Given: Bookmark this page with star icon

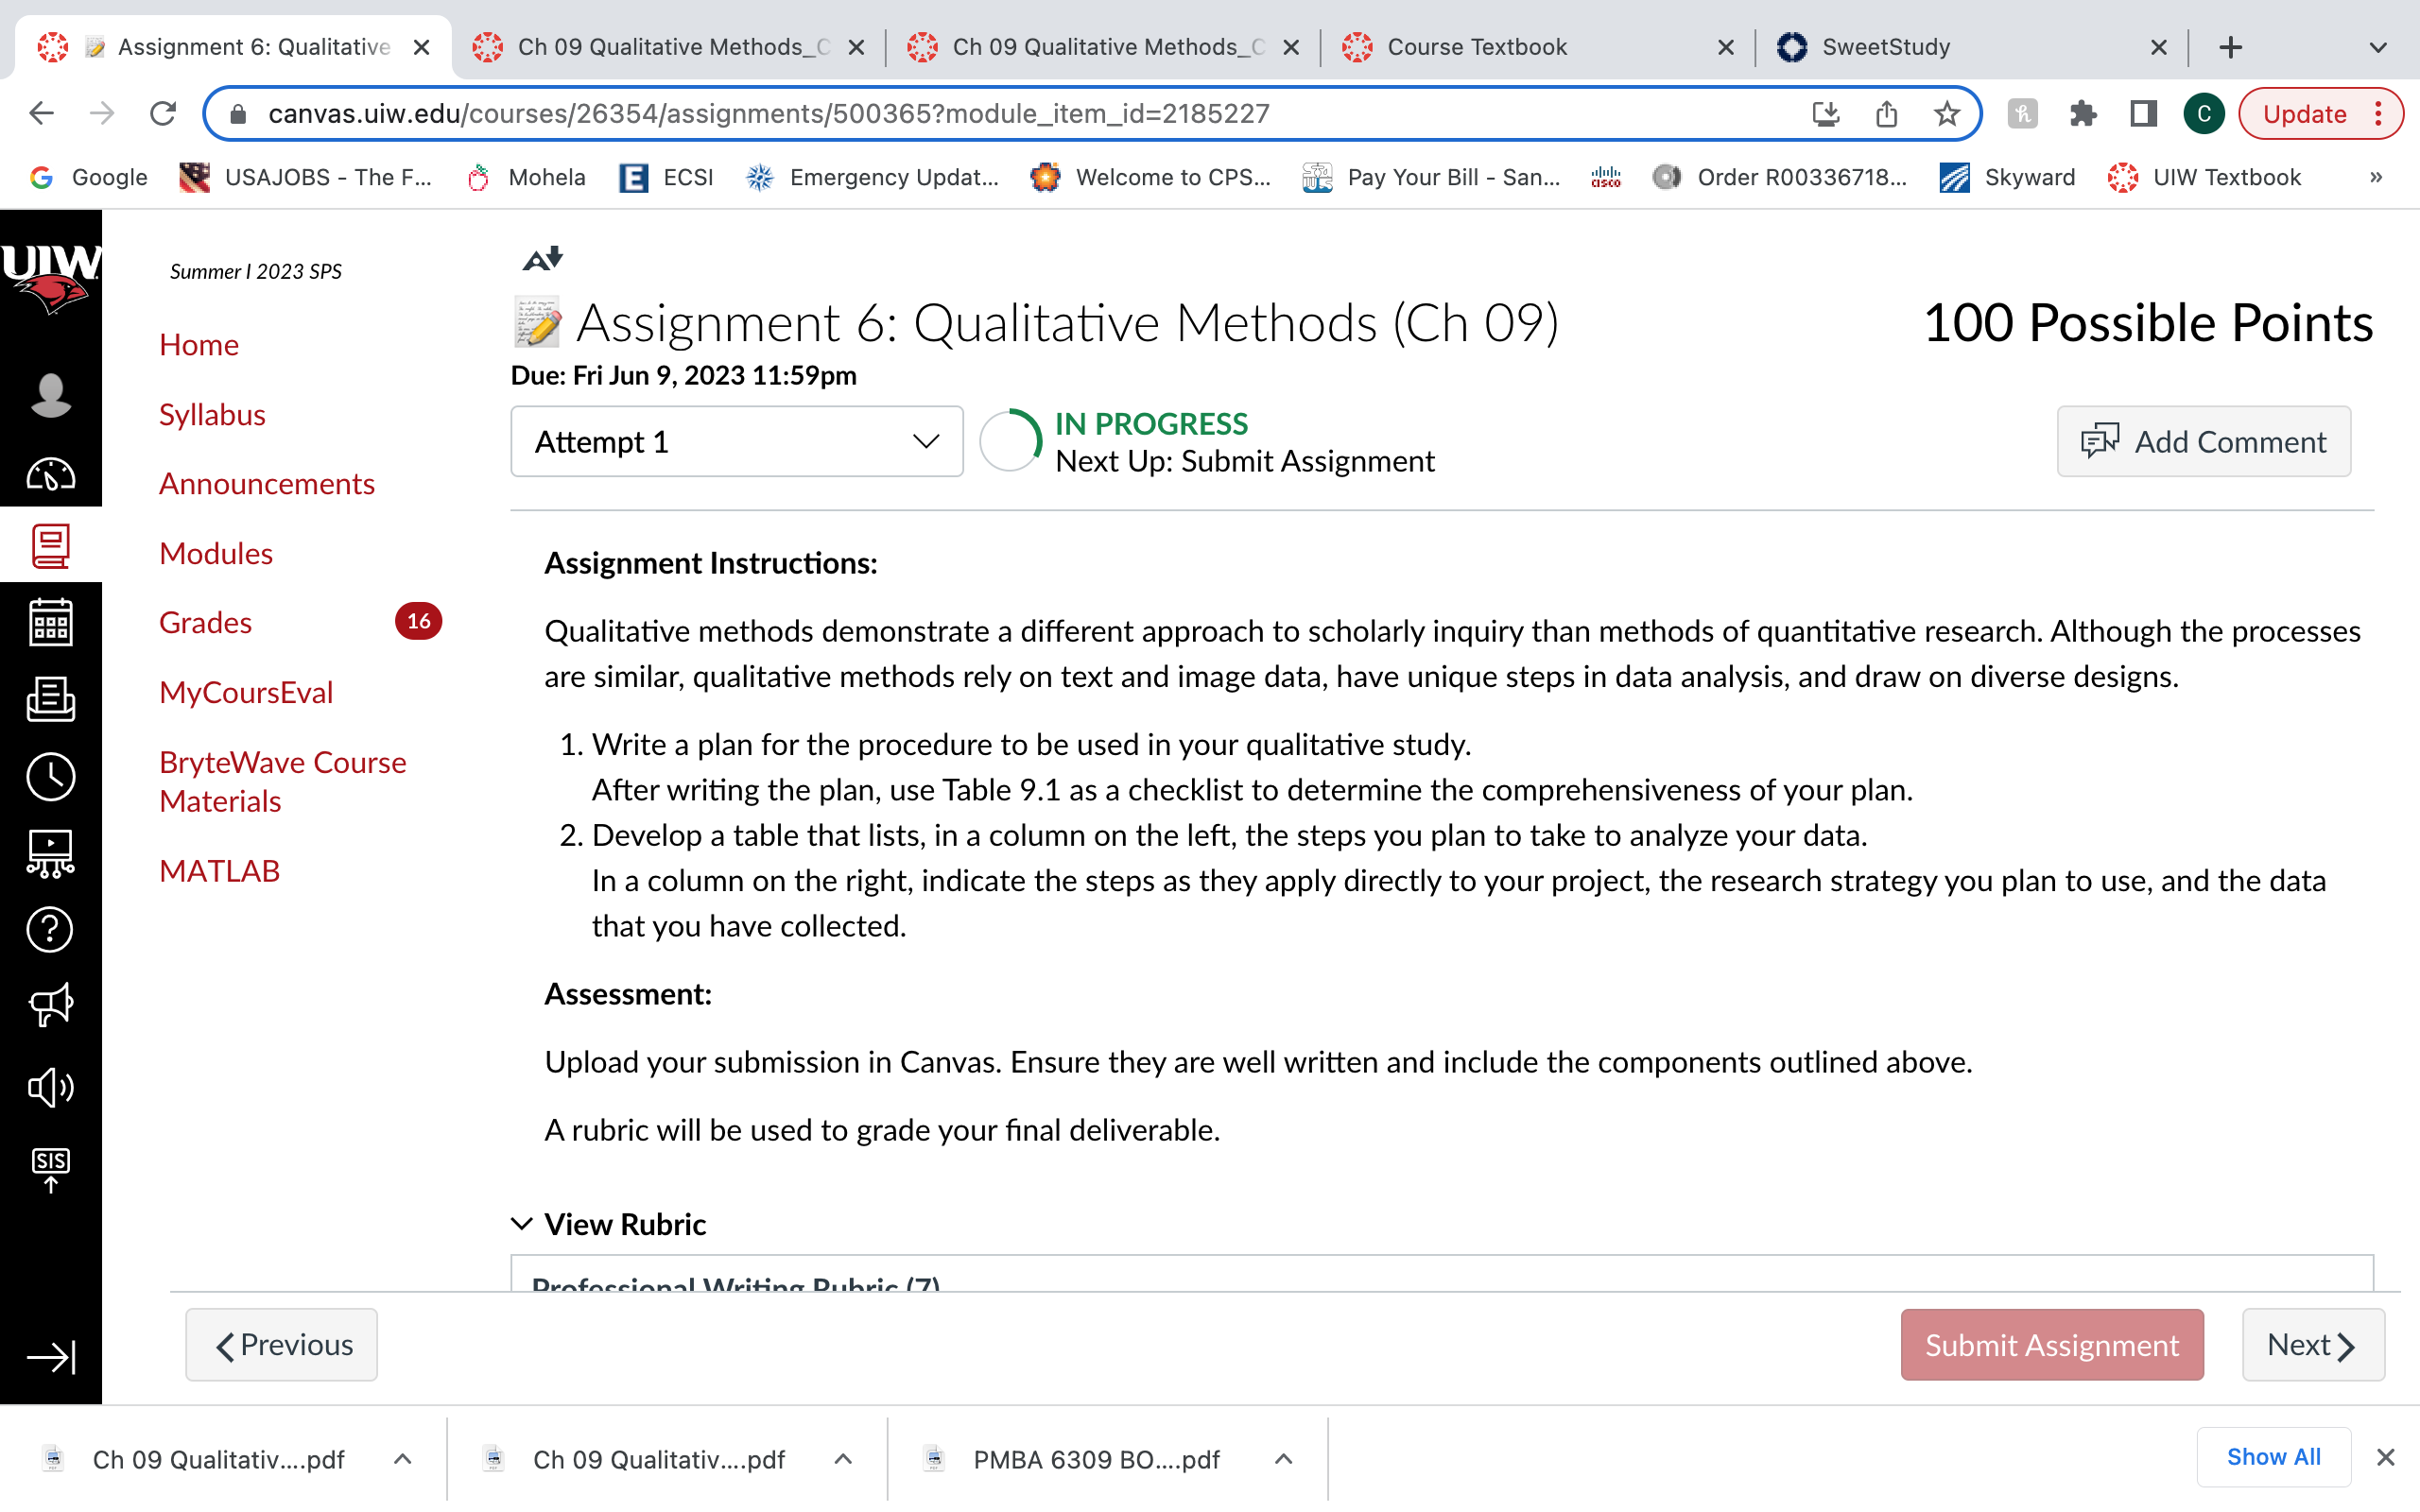Looking at the screenshot, I should click(1946, 114).
